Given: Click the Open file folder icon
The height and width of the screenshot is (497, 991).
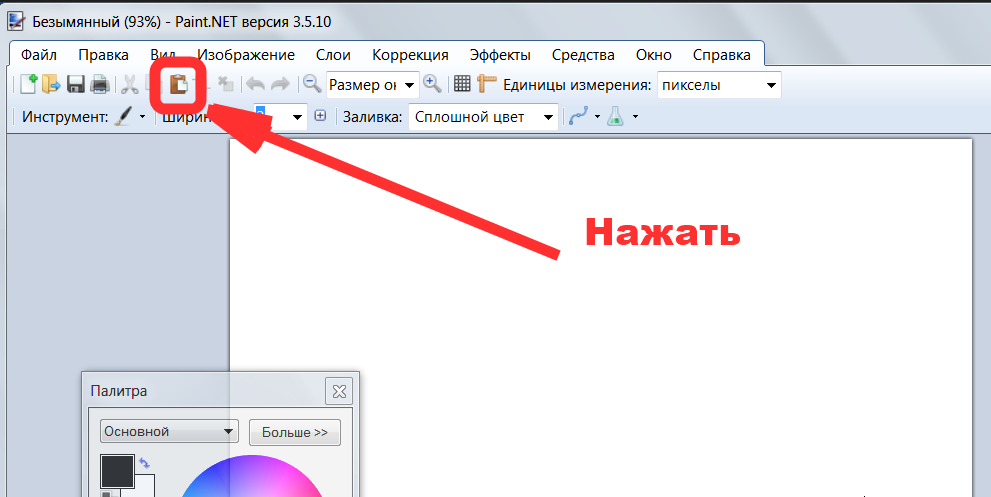Looking at the screenshot, I should click(x=51, y=84).
